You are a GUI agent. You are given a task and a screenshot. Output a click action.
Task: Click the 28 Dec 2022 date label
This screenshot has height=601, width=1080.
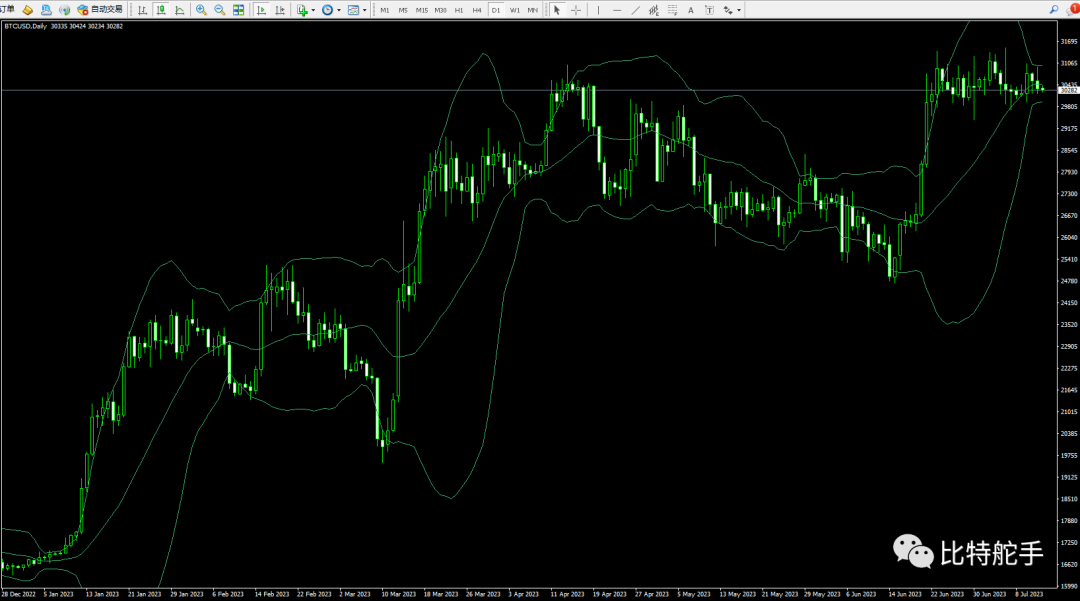tap(19, 594)
